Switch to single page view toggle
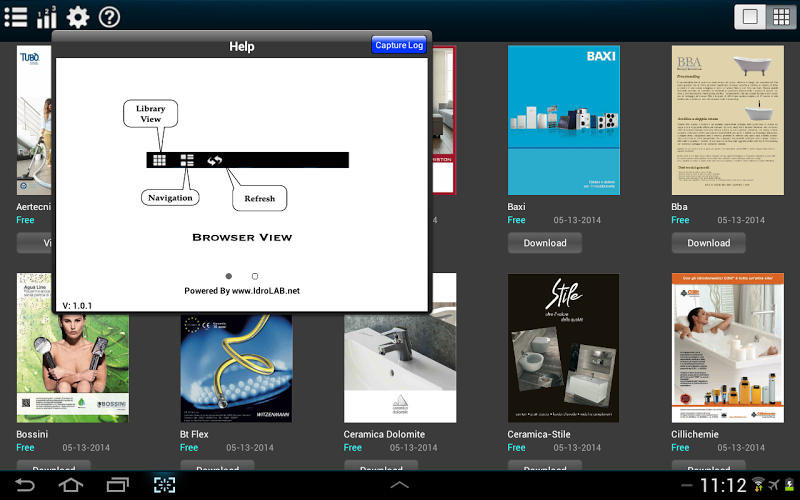Viewport: 800px width, 500px height. [750, 17]
